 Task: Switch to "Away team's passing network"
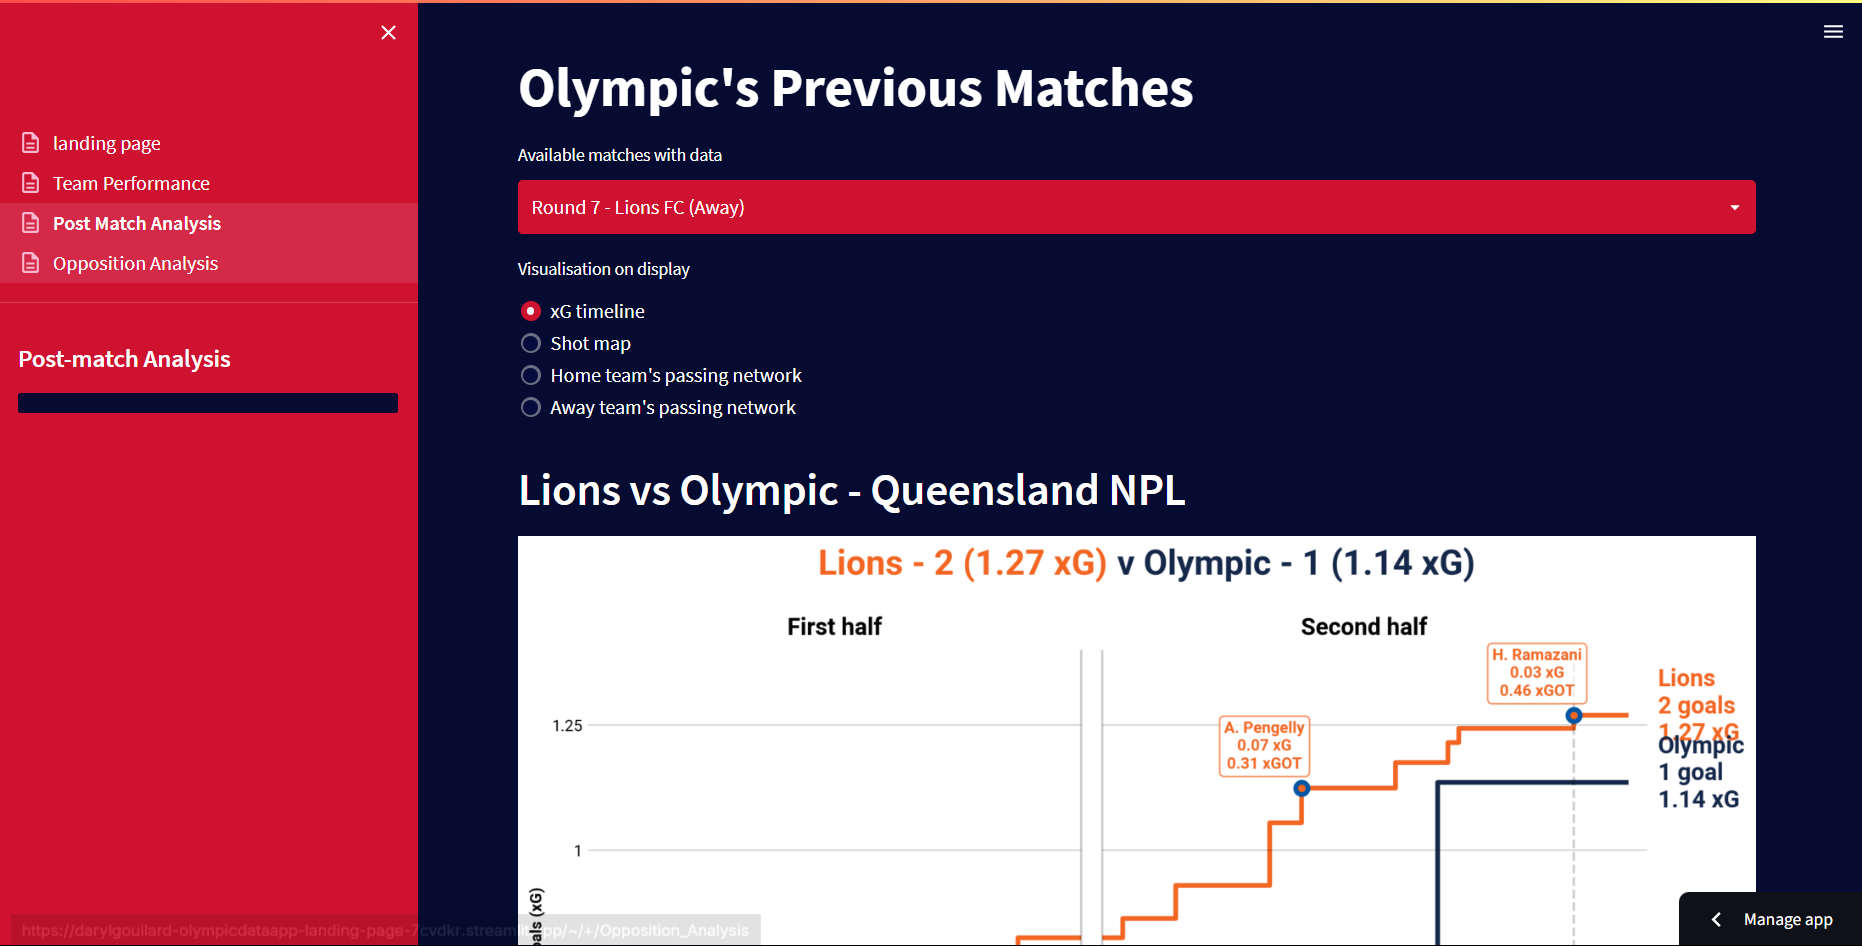530,407
